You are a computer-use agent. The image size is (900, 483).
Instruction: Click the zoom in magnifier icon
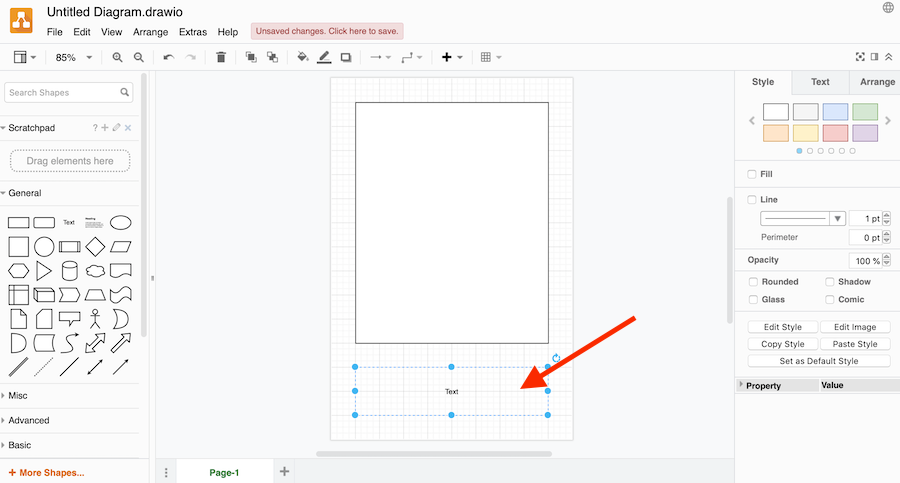tap(117, 57)
